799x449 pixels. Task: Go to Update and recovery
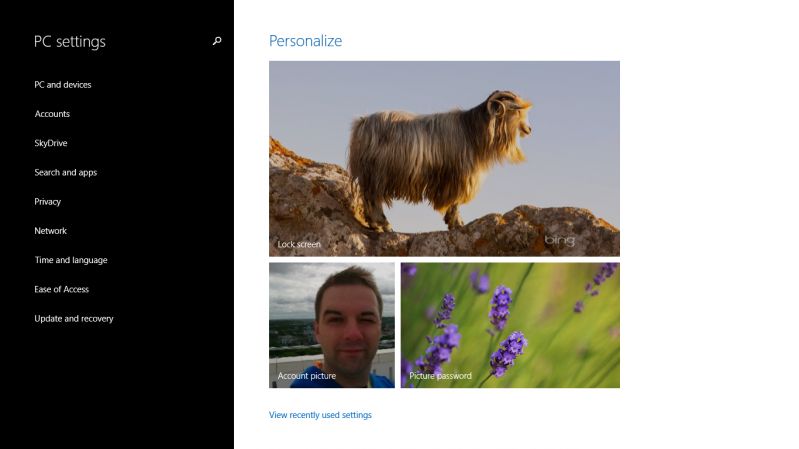73,319
